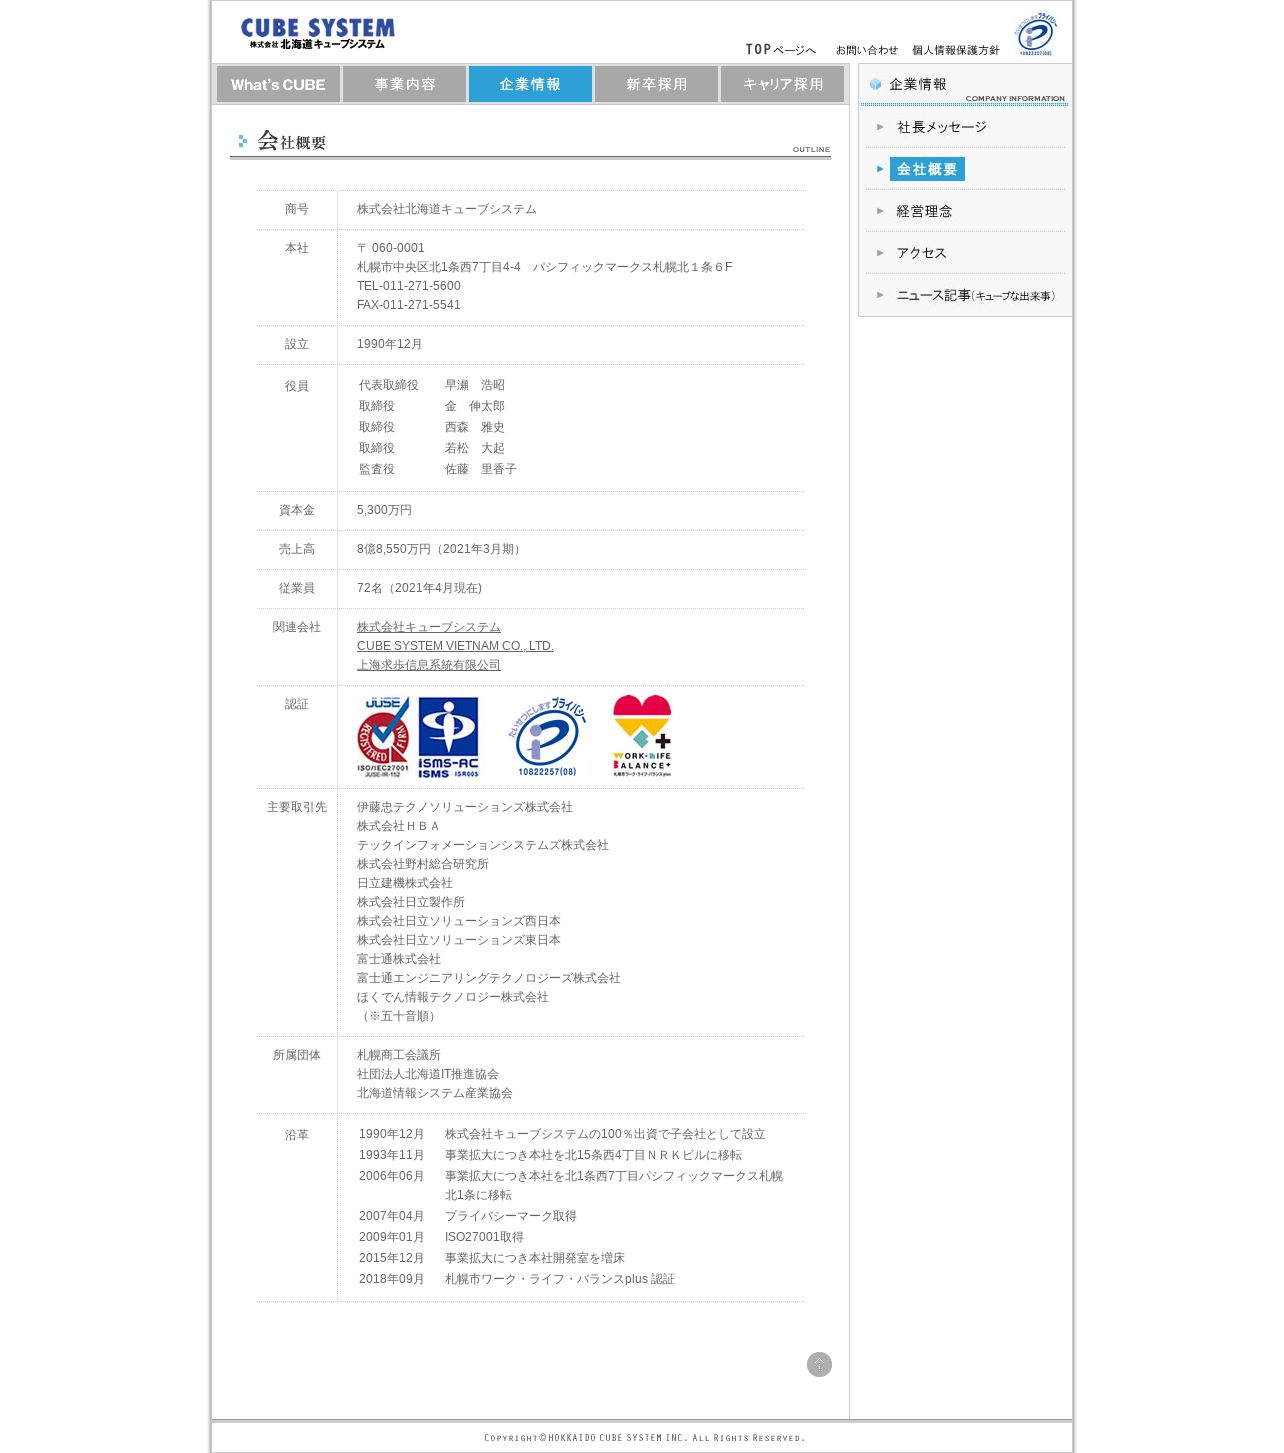Click the TEL-011-271-5600 text
Viewport: 1284px width, 1453px height.
[x=409, y=286]
